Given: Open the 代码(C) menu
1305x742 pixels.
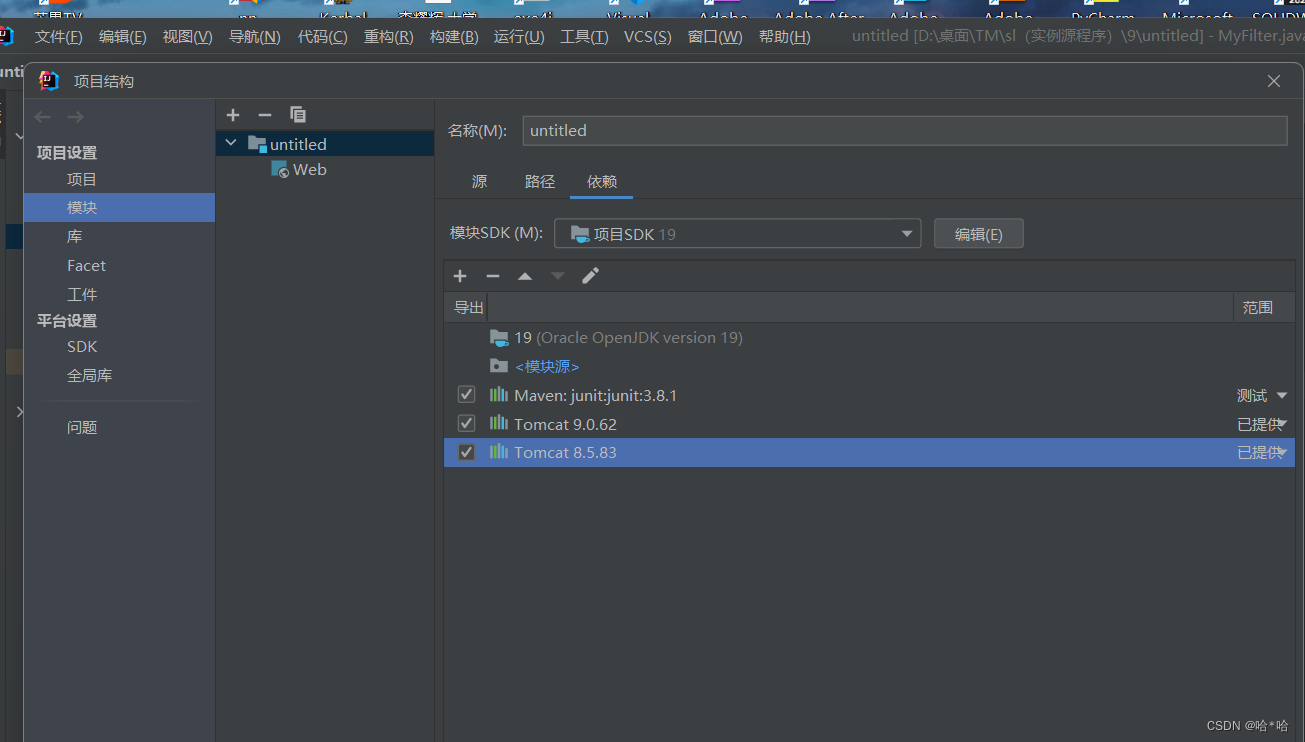Looking at the screenshot, I should pyautogui.click(x=322, y=37).
